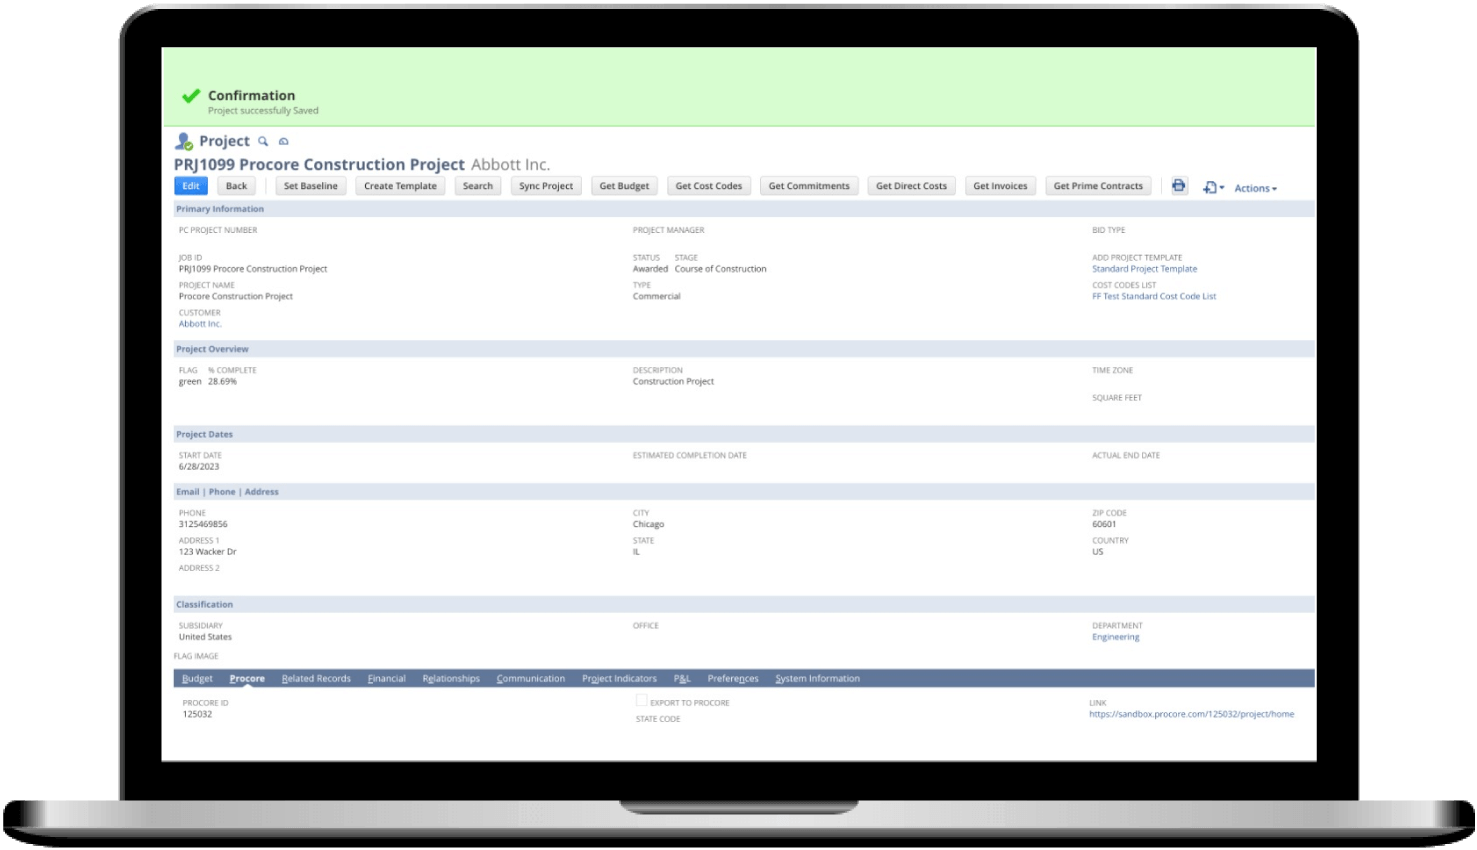Click the start date 6/28/2023
The height and width of the screenshot is (850, 1477).
pyautogui.click(x=199, y=467)
